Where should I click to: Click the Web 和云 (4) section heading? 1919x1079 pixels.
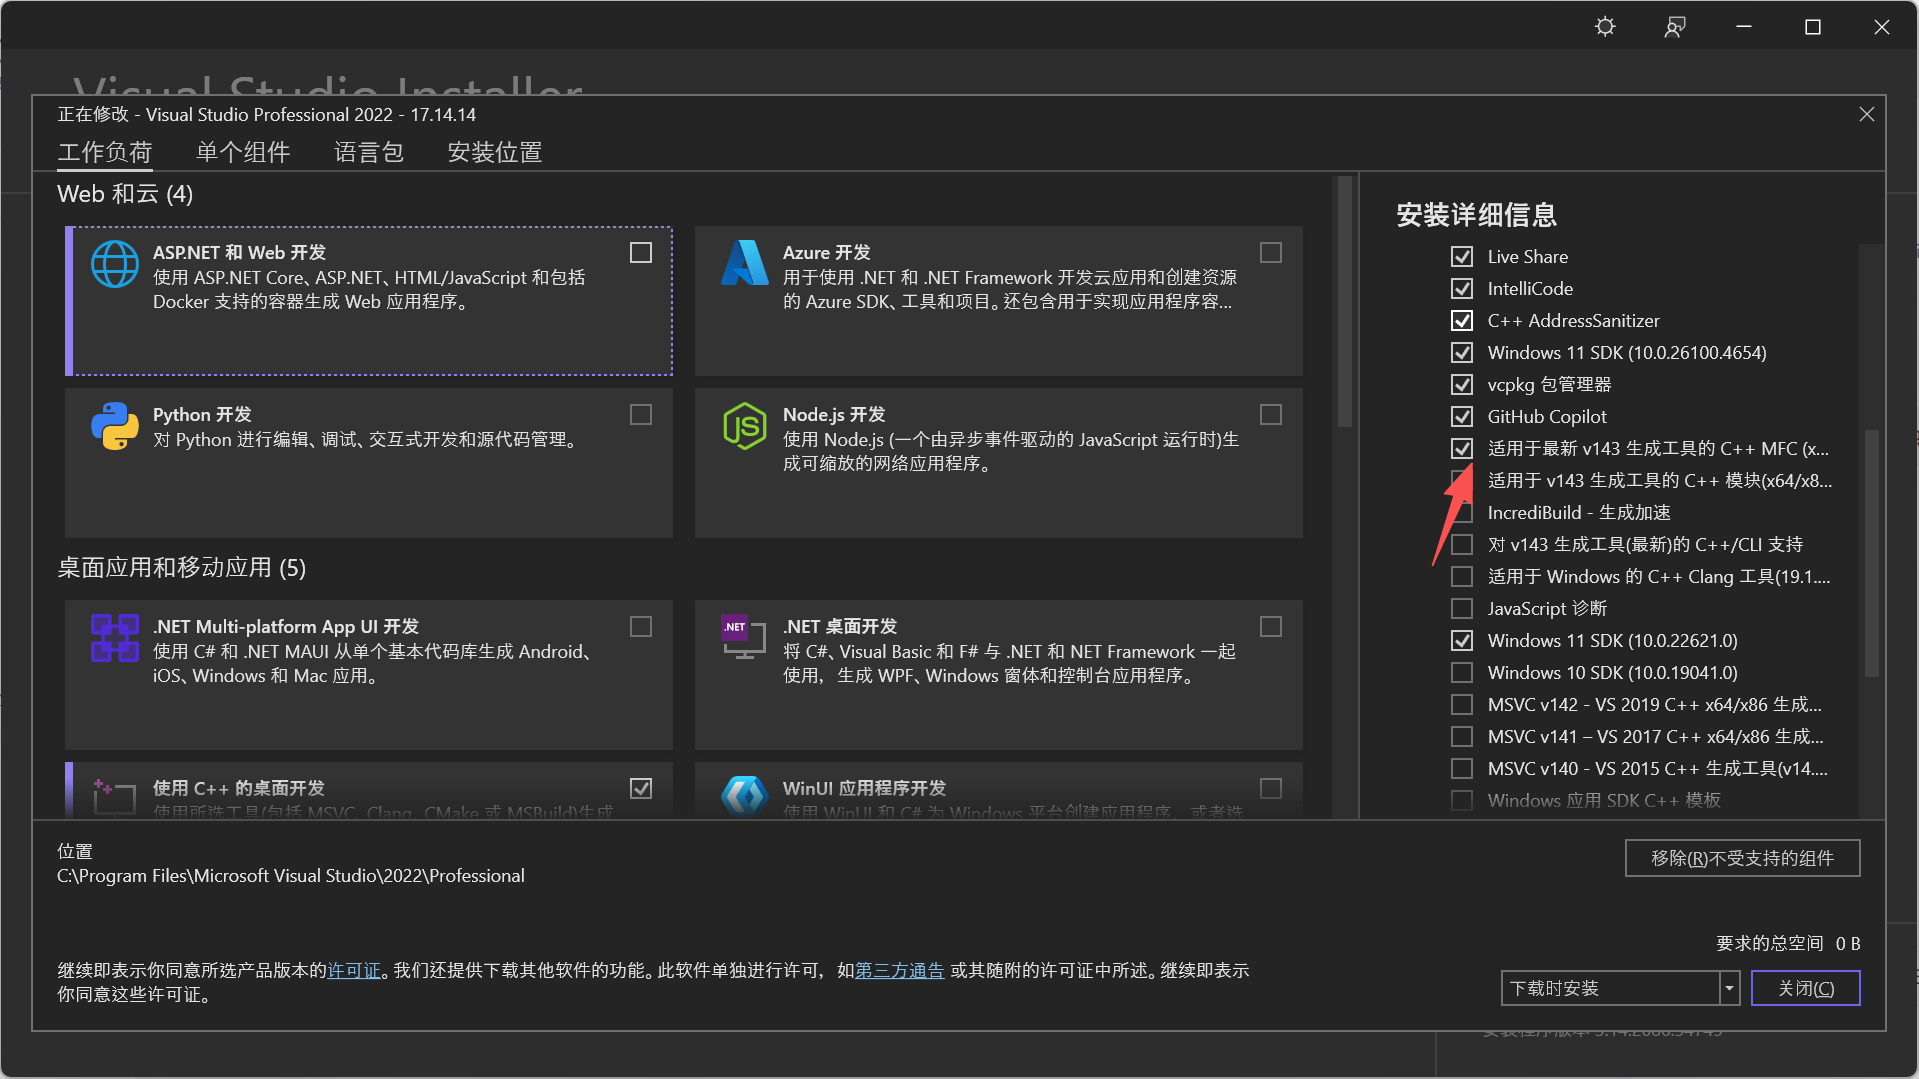tap(125, 194)
